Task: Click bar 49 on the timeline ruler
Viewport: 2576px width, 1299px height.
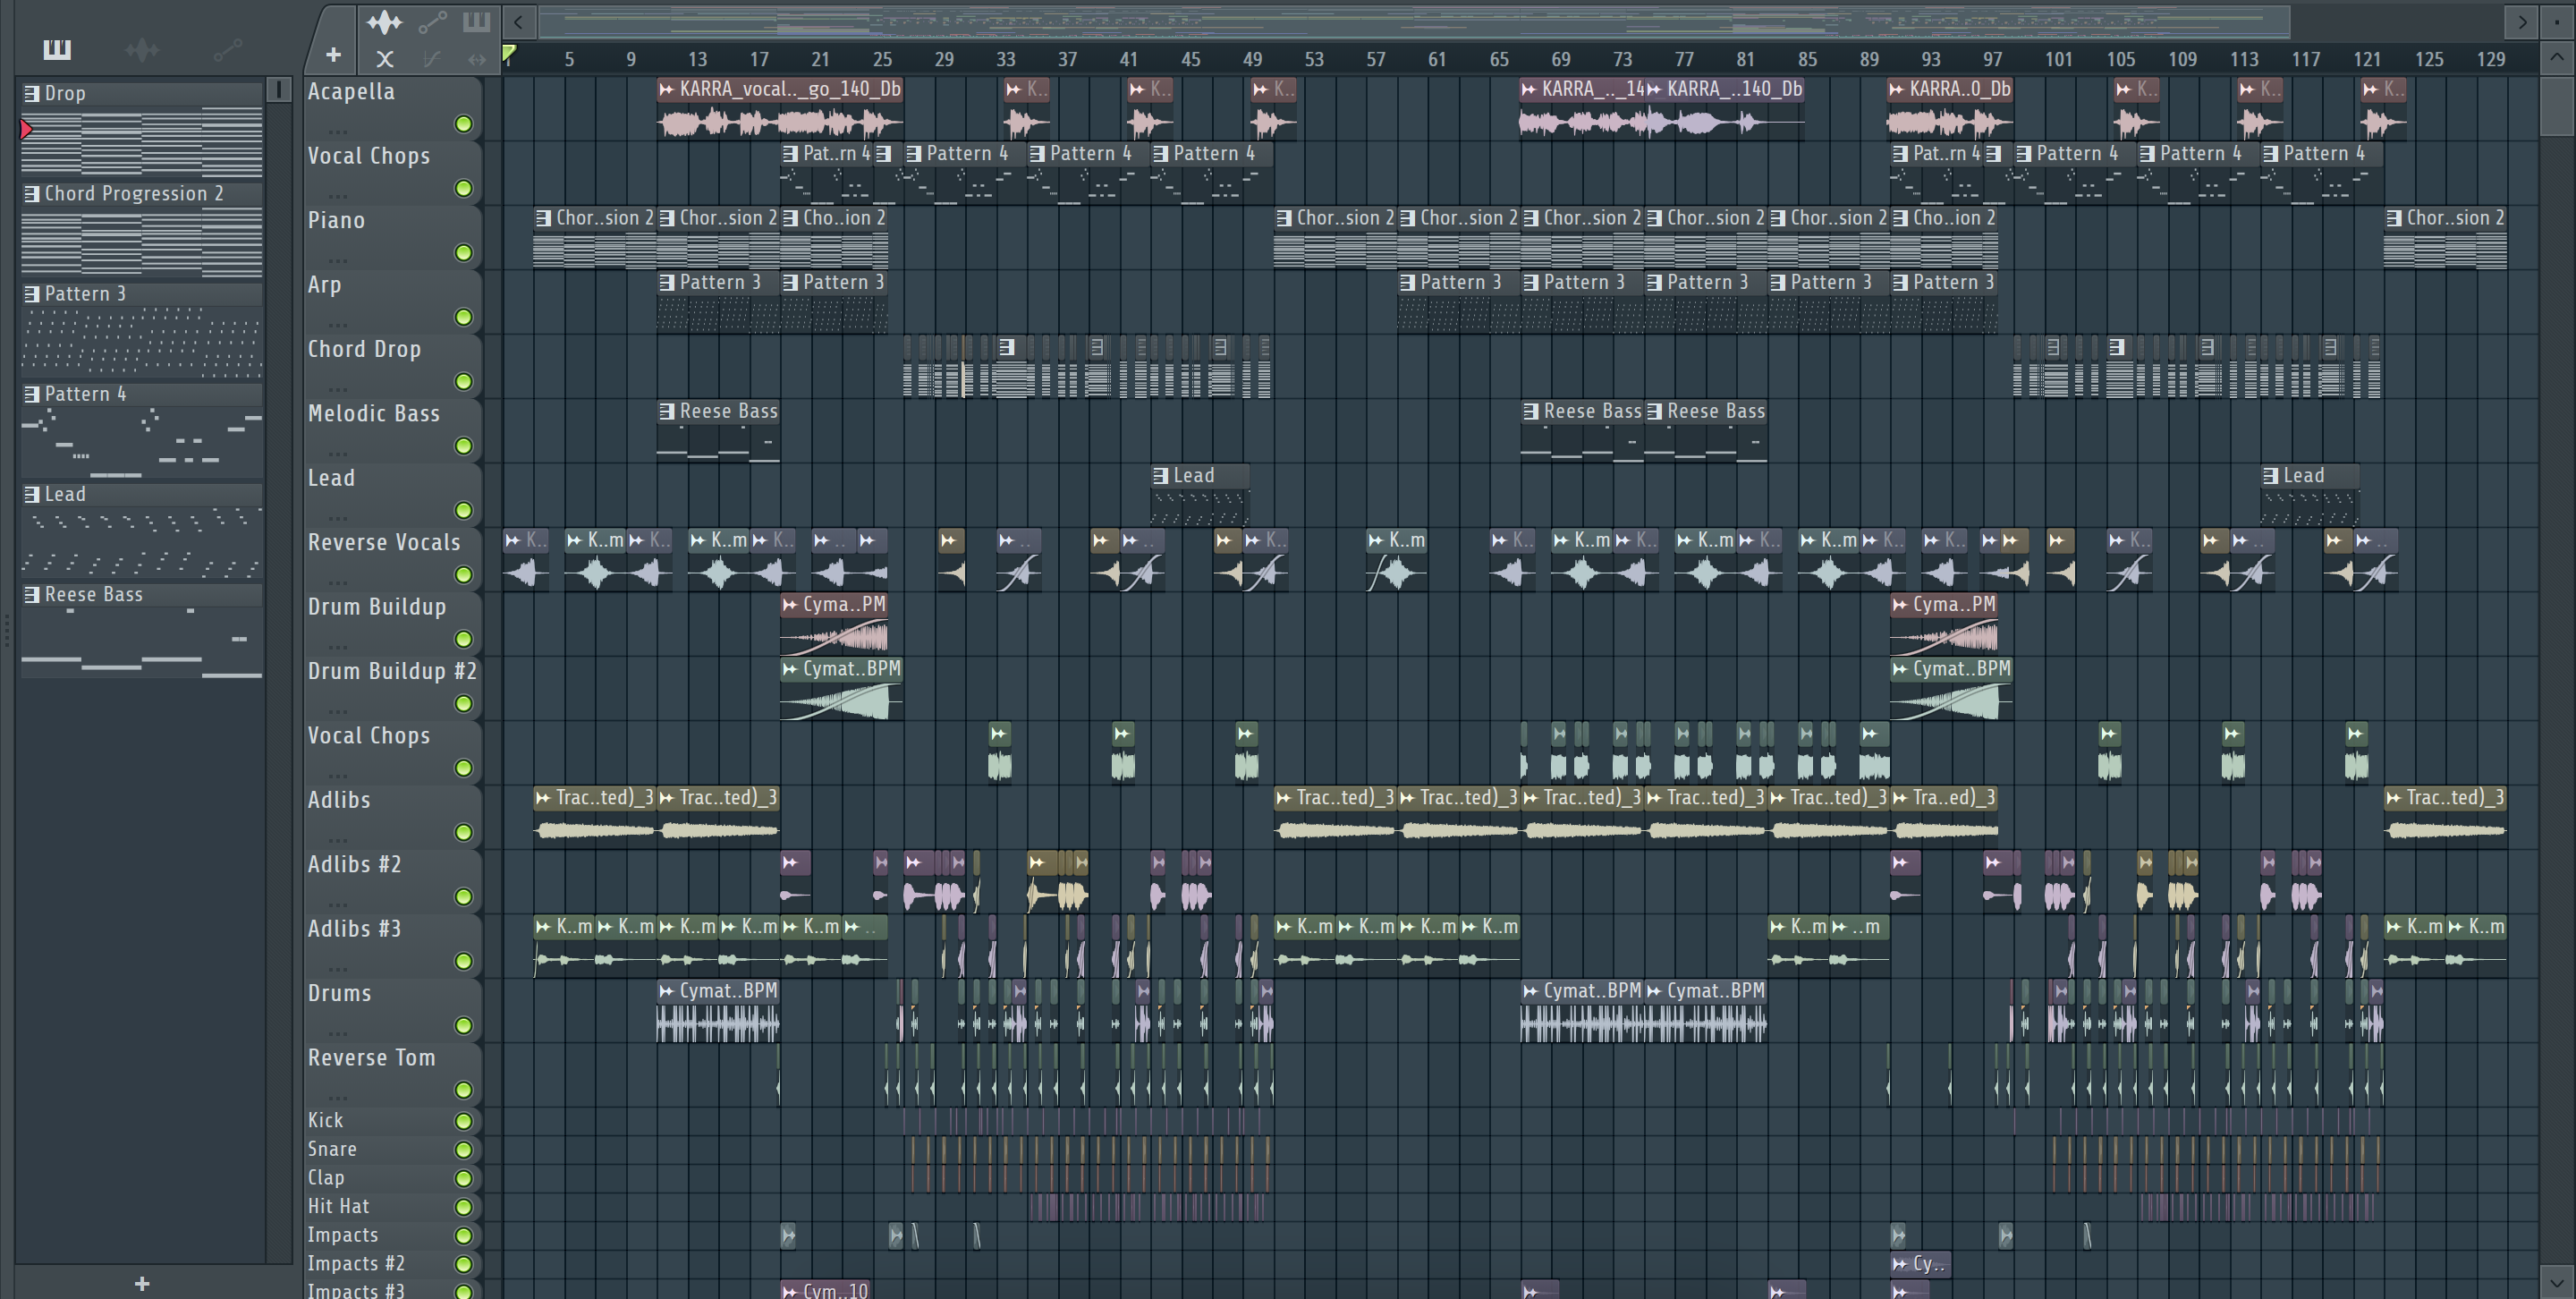Action: (x=1252, y=59)
